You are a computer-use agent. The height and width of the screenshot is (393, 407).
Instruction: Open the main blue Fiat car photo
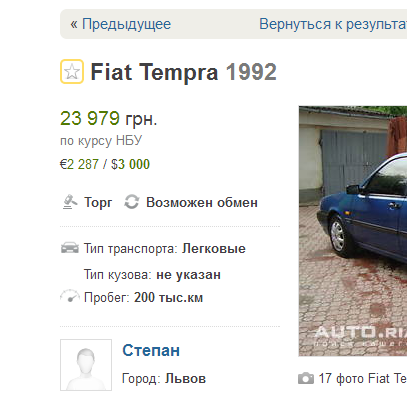pos(353,231)
